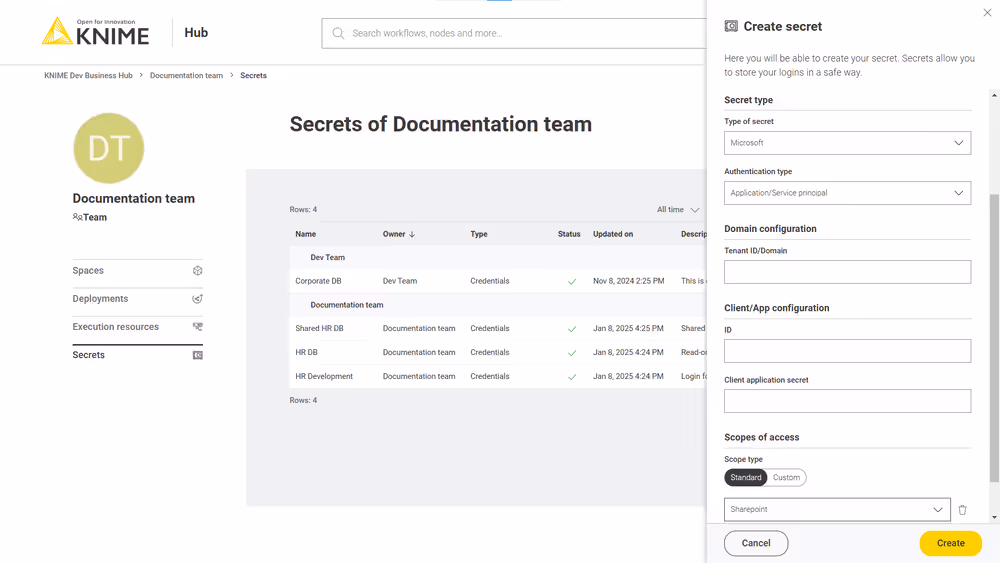Open the Authentication type dropdown
The image size is (1000, 563).
[x=848, y=193]
